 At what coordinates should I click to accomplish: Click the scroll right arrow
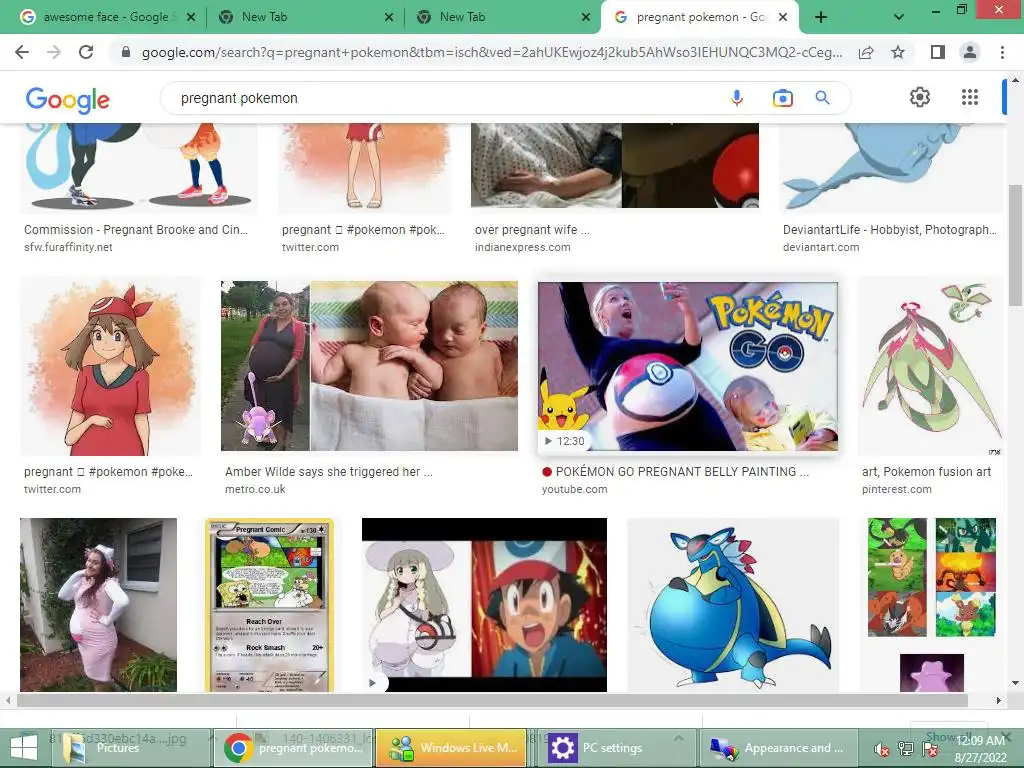pos(999,701)
